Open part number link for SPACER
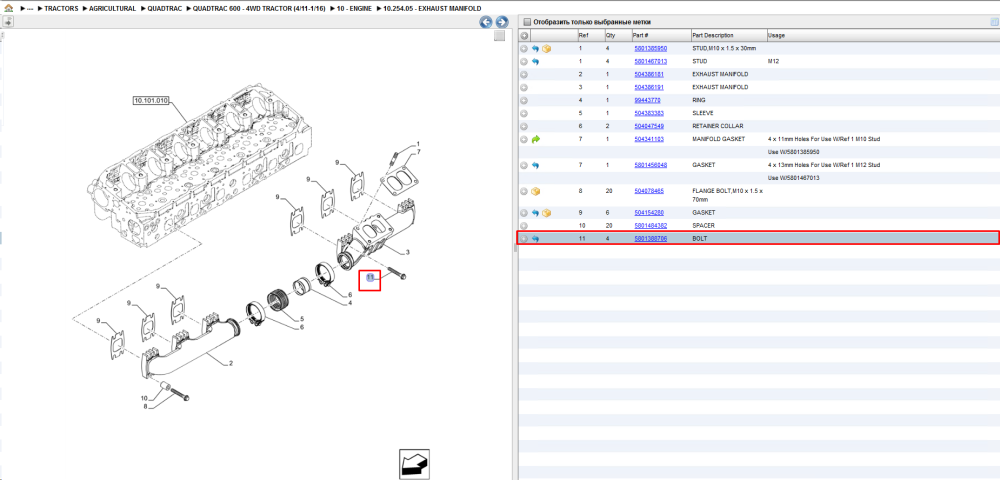Image resolution: width=1000 pixels, height=480 pixels. tap(651, 226)
